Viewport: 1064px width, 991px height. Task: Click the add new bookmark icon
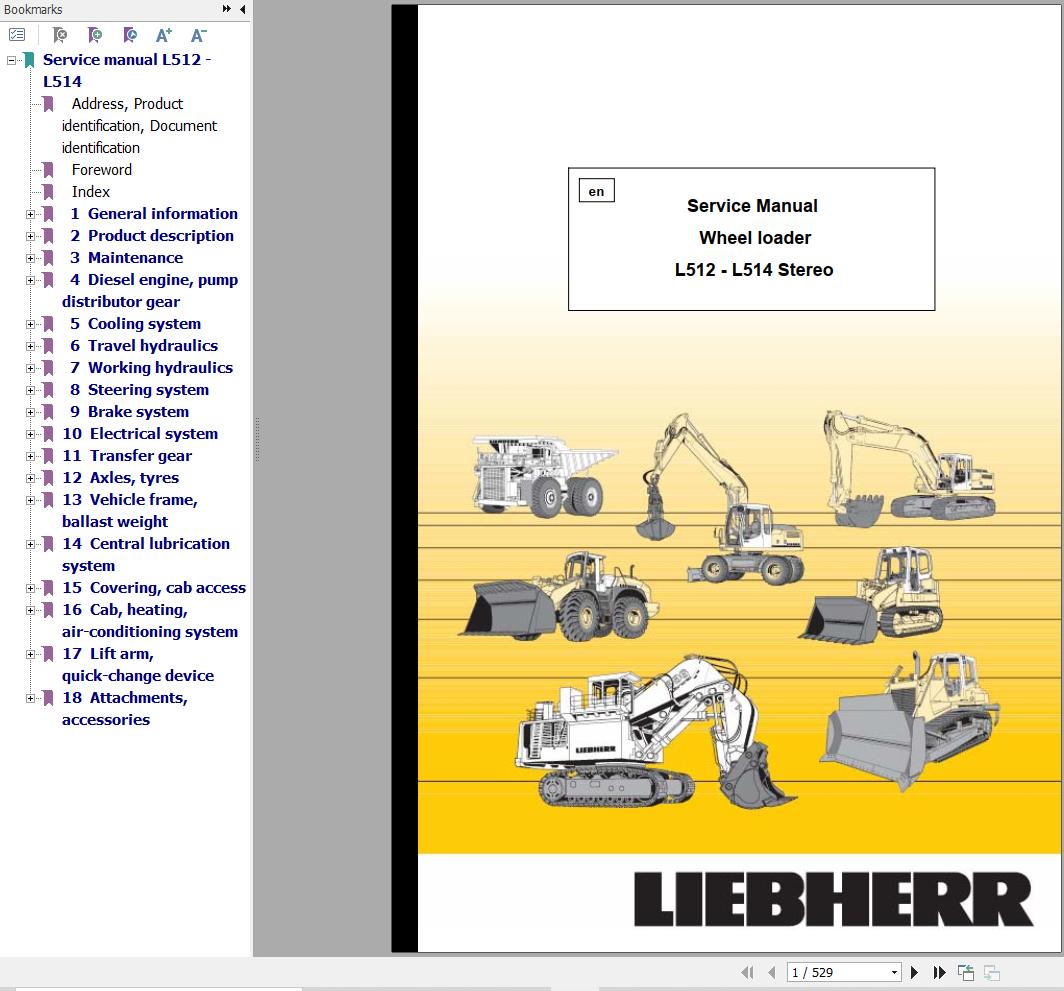[95, 35]
